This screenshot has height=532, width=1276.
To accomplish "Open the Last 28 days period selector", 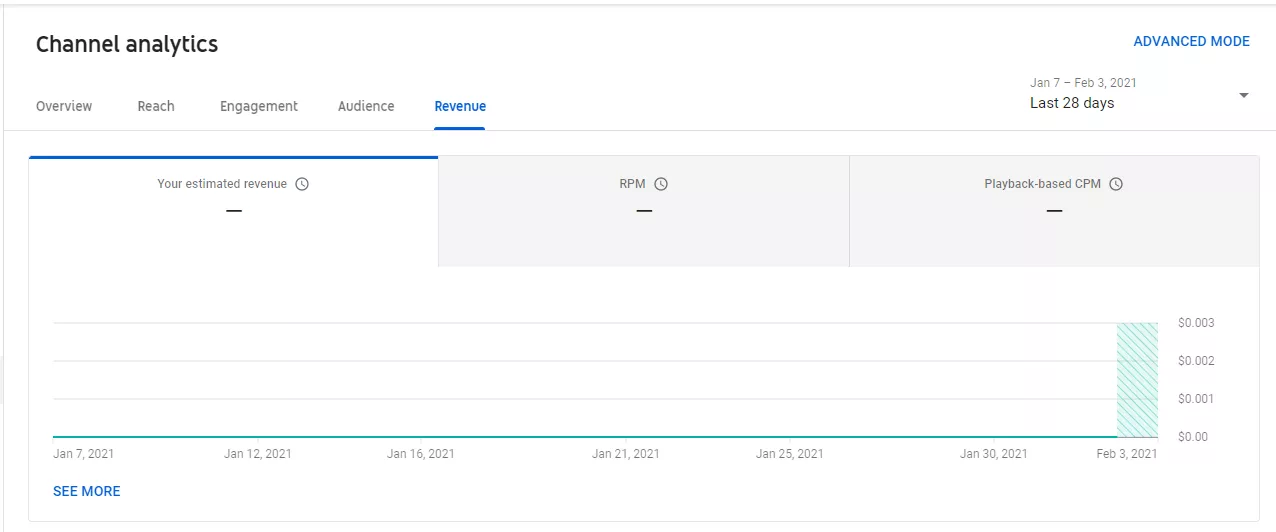I will pos(1072,103).
